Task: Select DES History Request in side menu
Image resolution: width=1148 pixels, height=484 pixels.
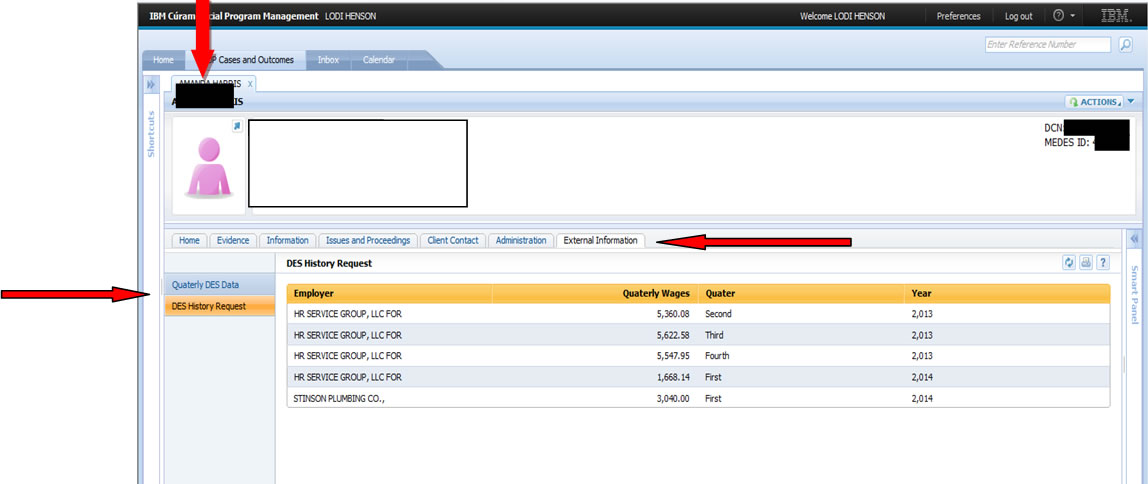Action: tap(220, 306)
